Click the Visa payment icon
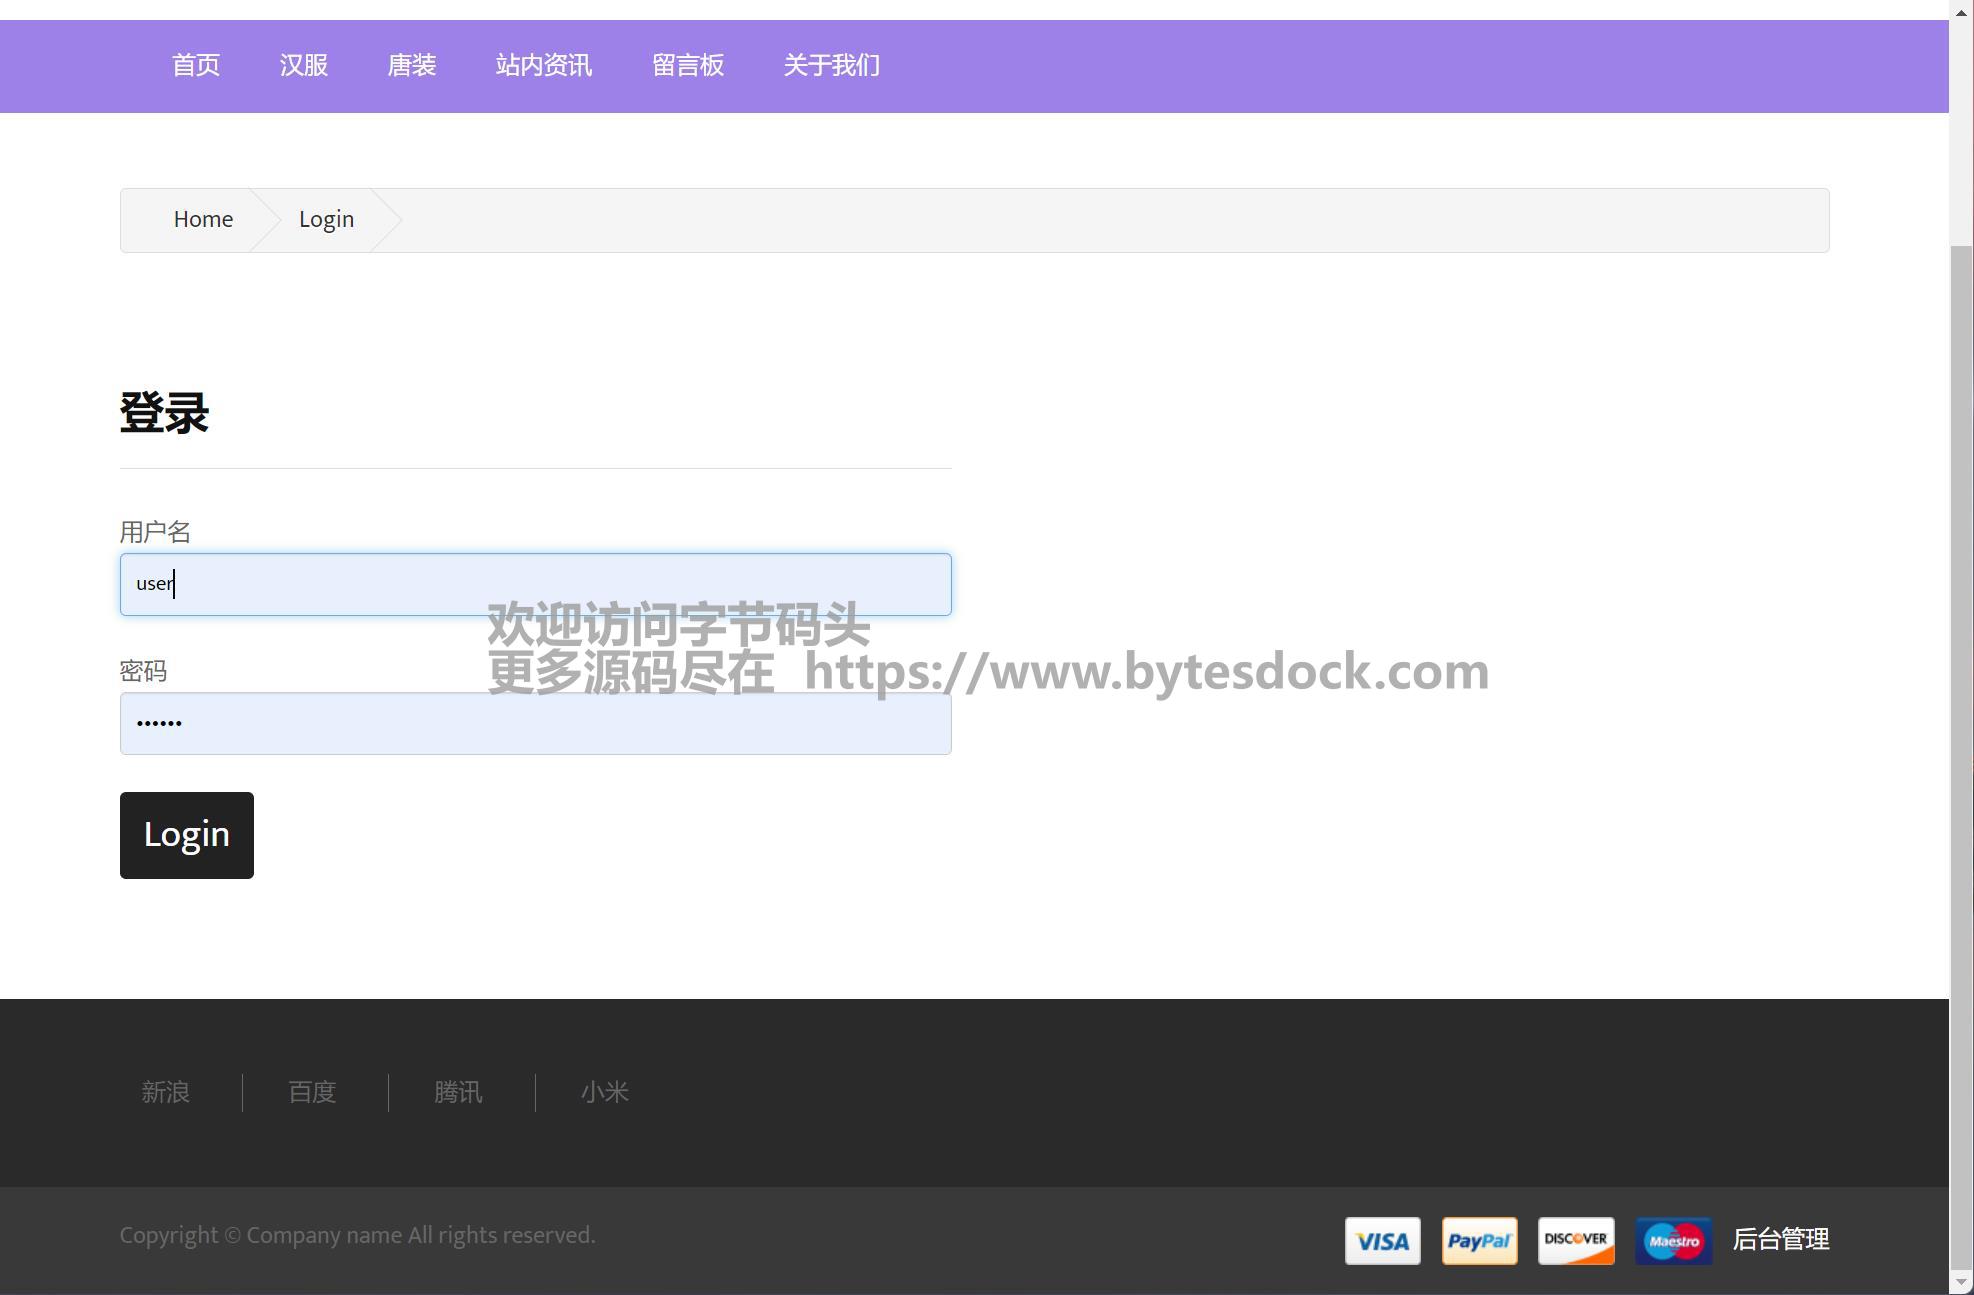Screen dimensions: 1974x1295 click(x=1382, y=1241)
